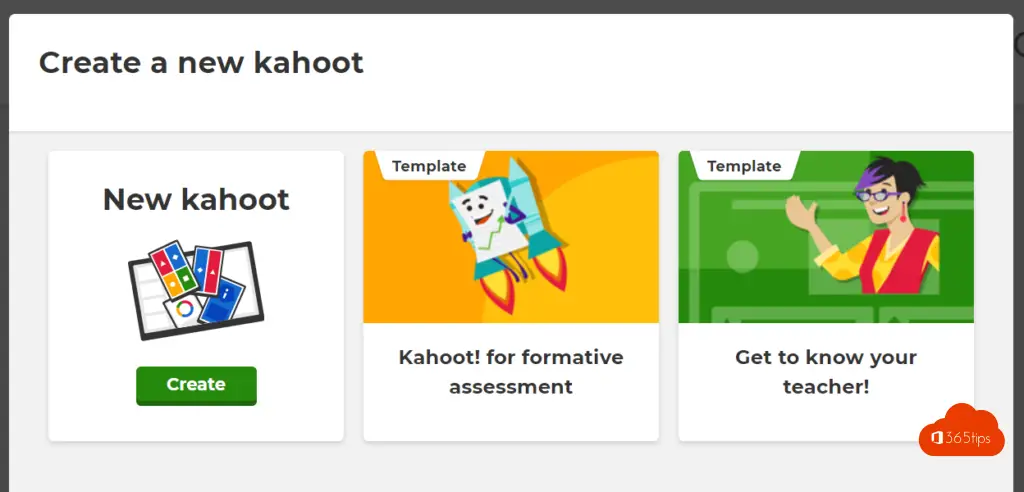Click the Template badge on the green card

(x=744, y=166)
